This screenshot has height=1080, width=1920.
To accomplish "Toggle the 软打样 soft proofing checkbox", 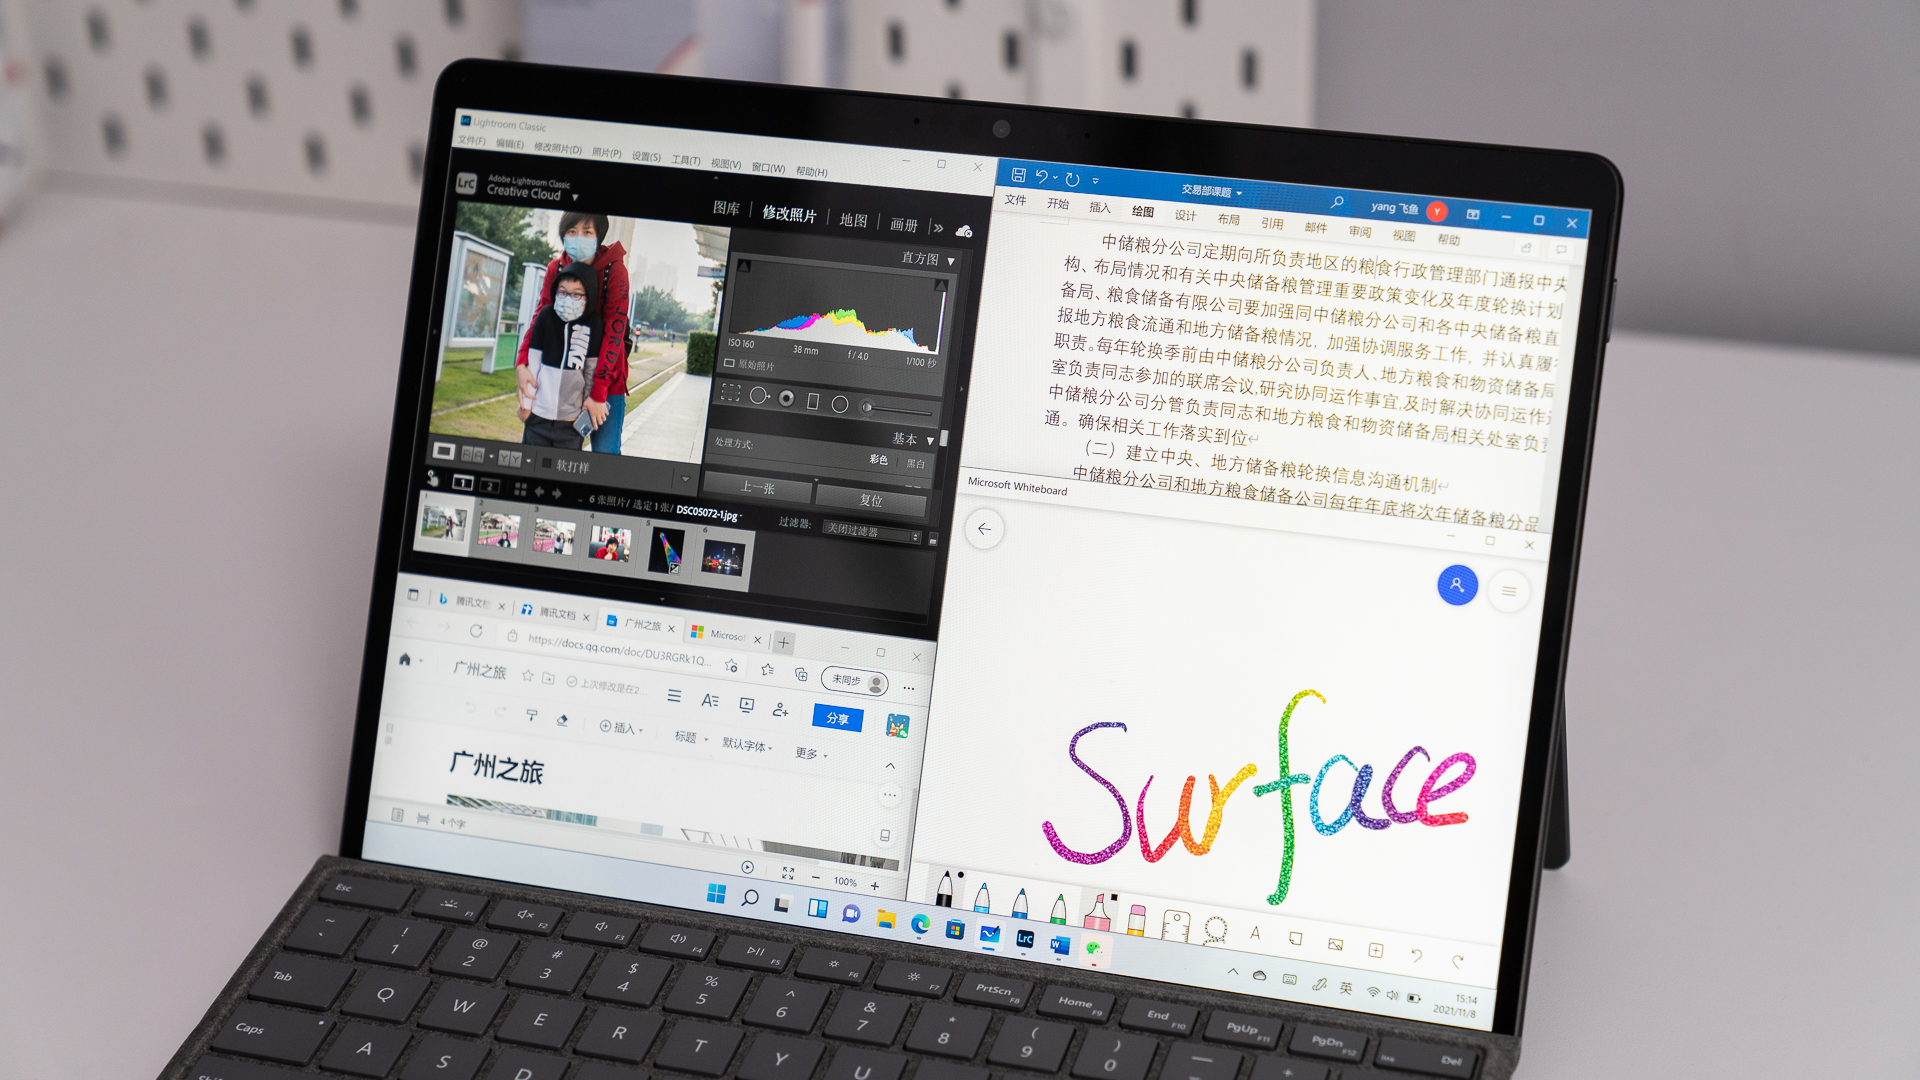I will 547,463.
